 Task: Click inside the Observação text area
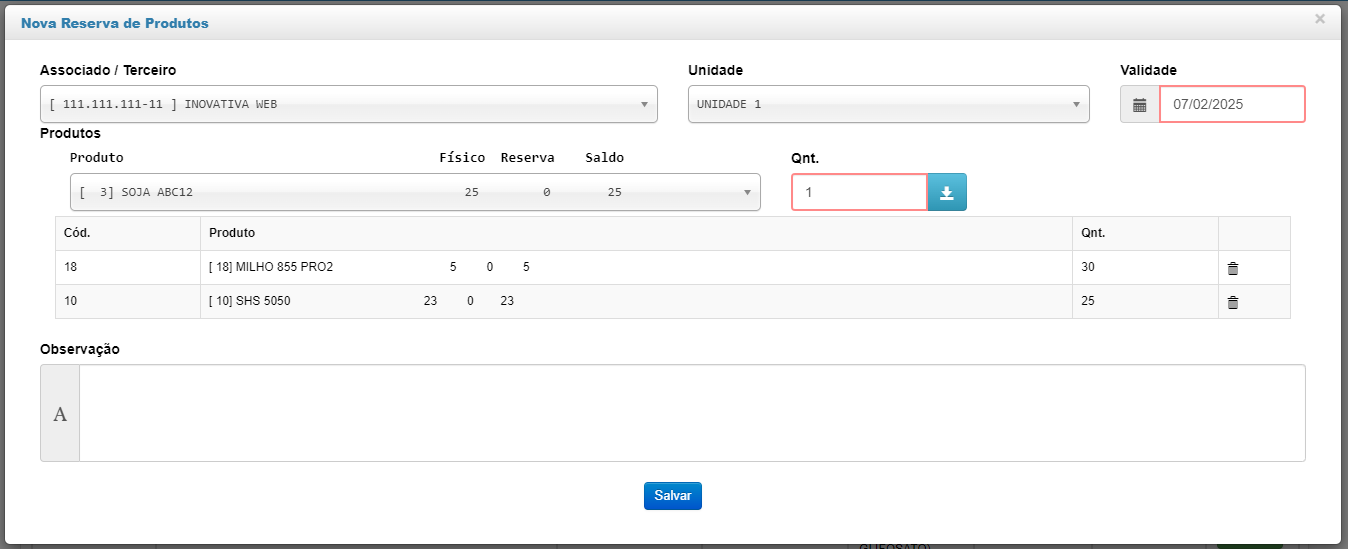[x=692, y=413]
